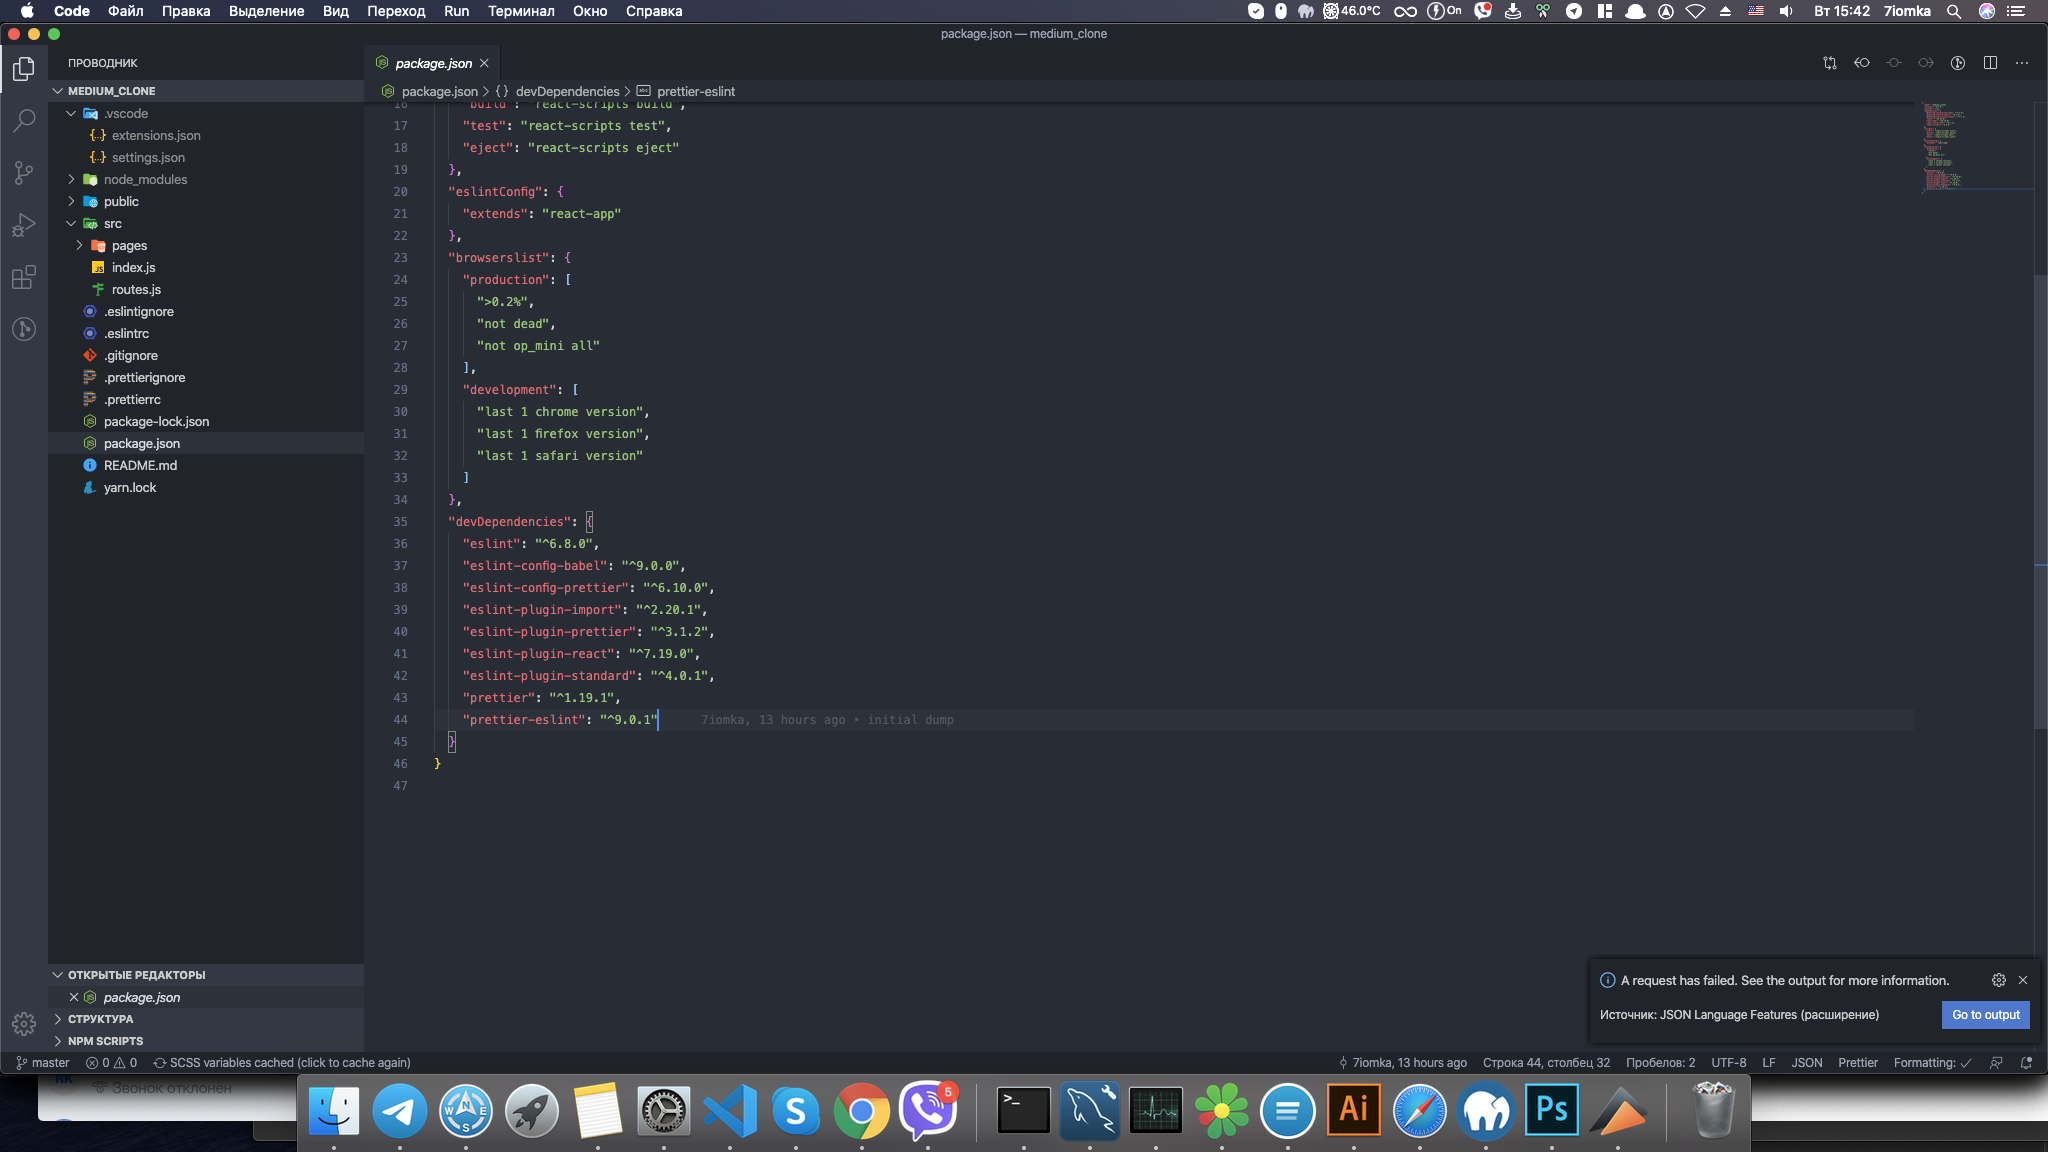Open Git timeline comparison in editor toolbar
The height and width of the screenshot is (1152, 2048).
point(1830,62)
